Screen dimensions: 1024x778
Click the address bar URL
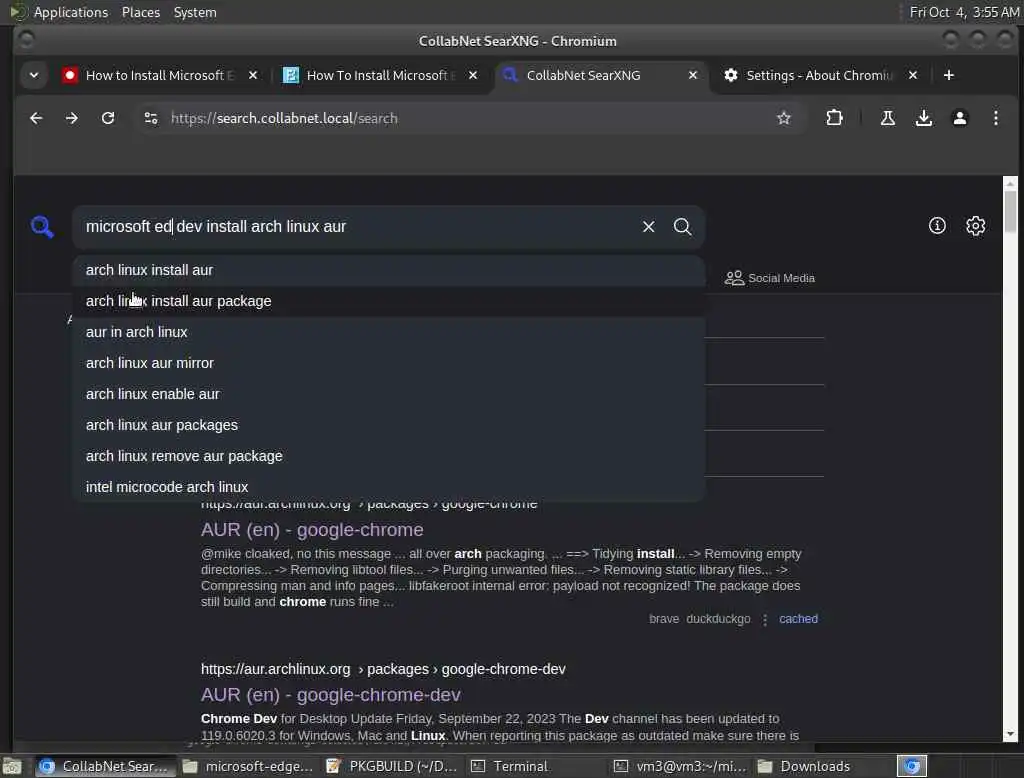pyautogui.click(x=284, y=118)
